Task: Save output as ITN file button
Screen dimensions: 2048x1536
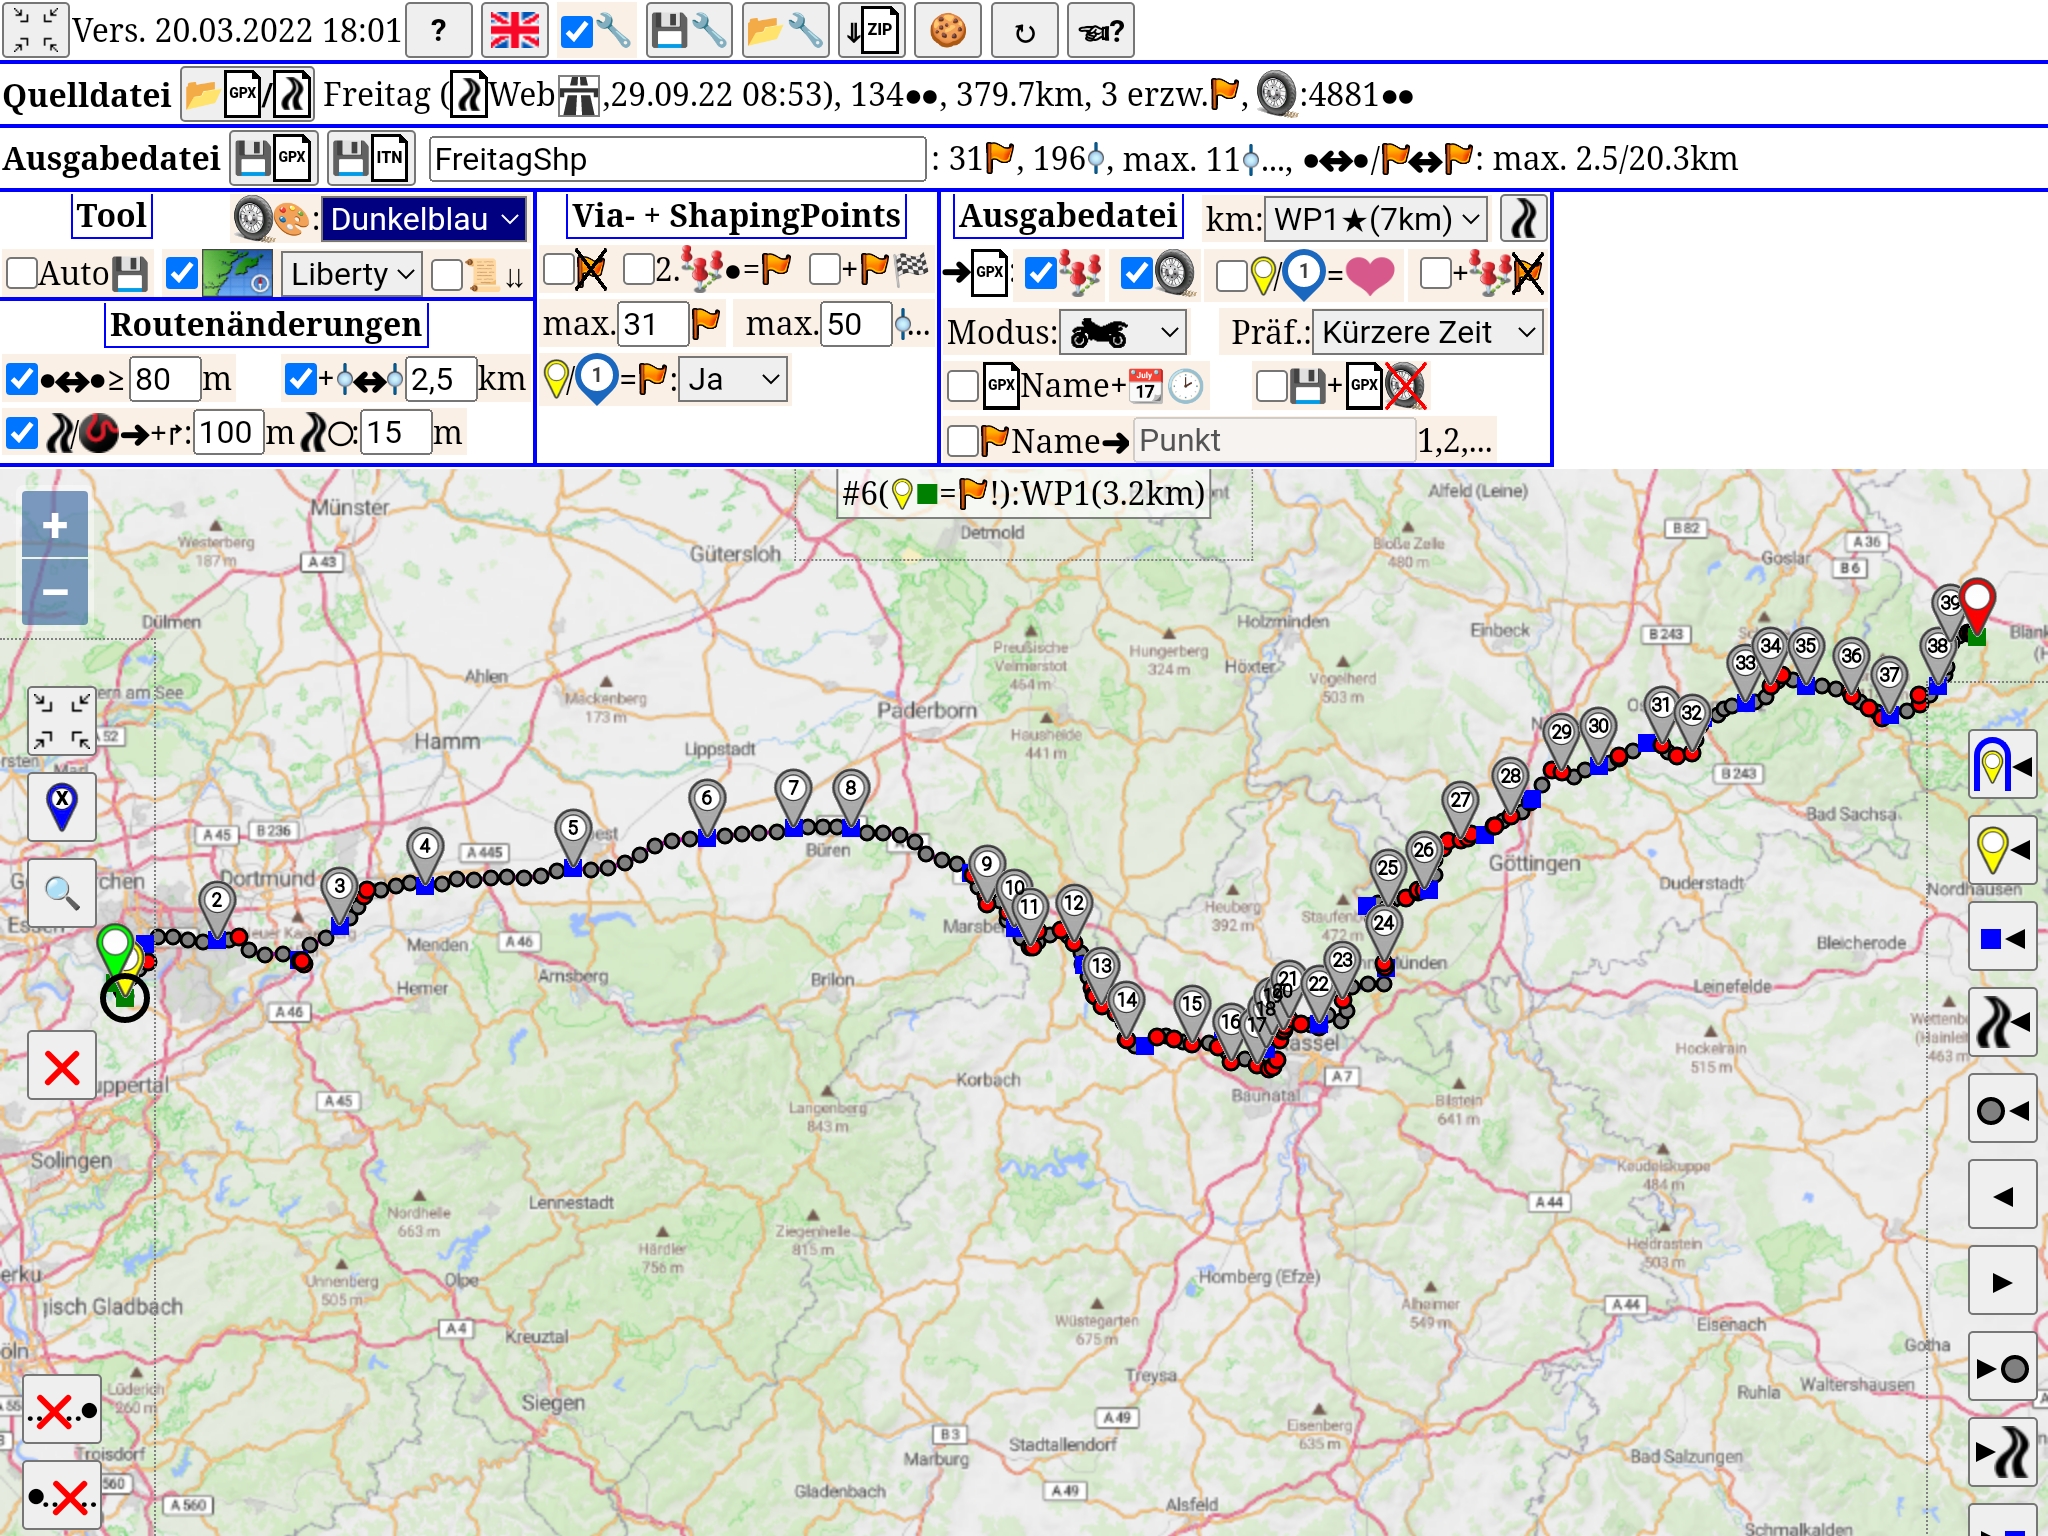Action: click(x=371, y=158)
